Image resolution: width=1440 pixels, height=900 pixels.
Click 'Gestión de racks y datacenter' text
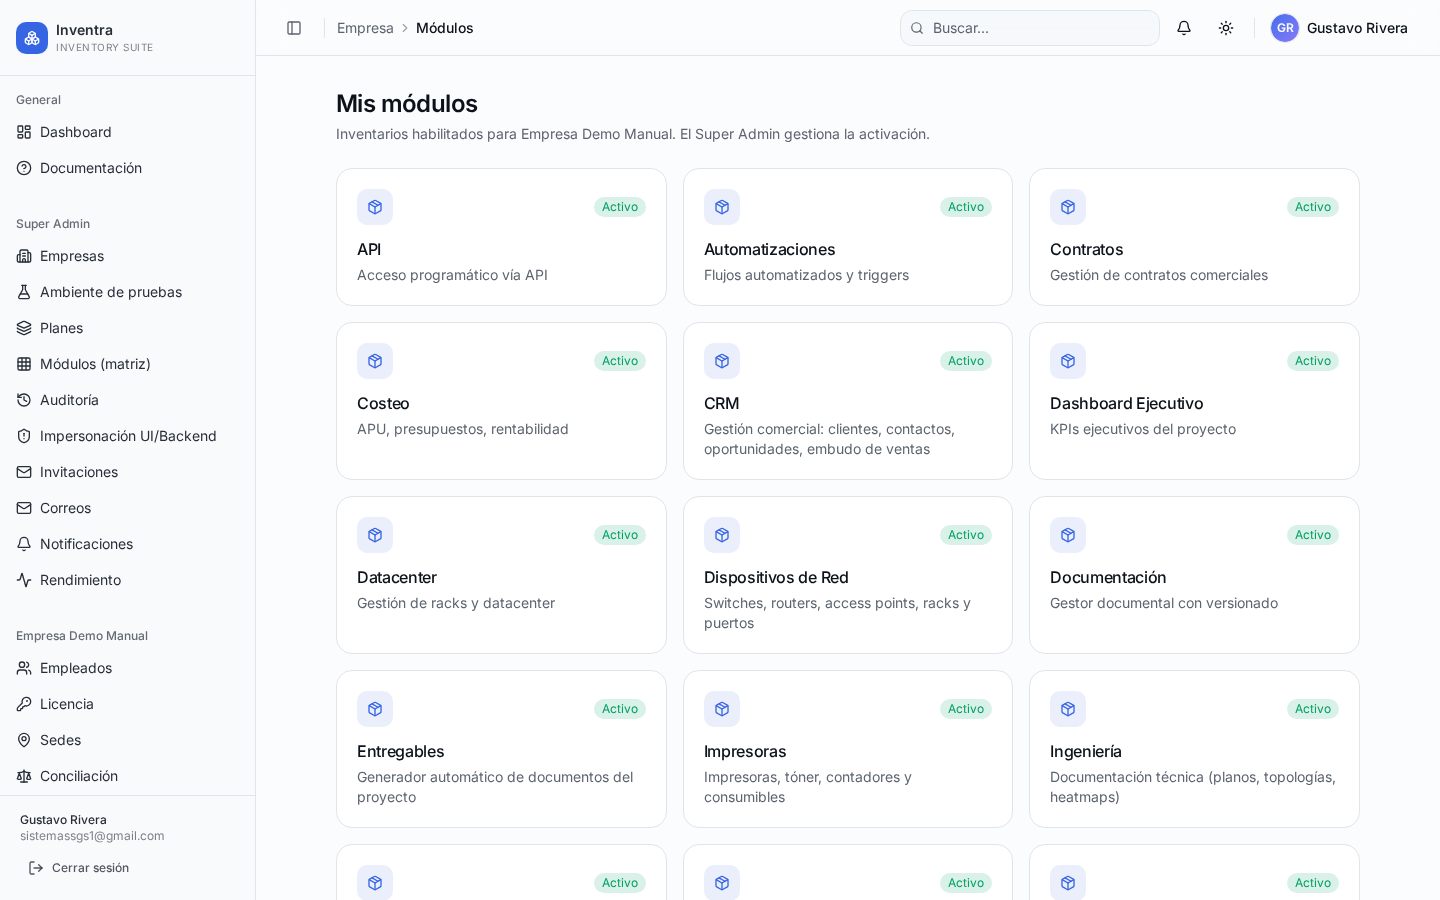pyautogui.click(x=456, y=603)
